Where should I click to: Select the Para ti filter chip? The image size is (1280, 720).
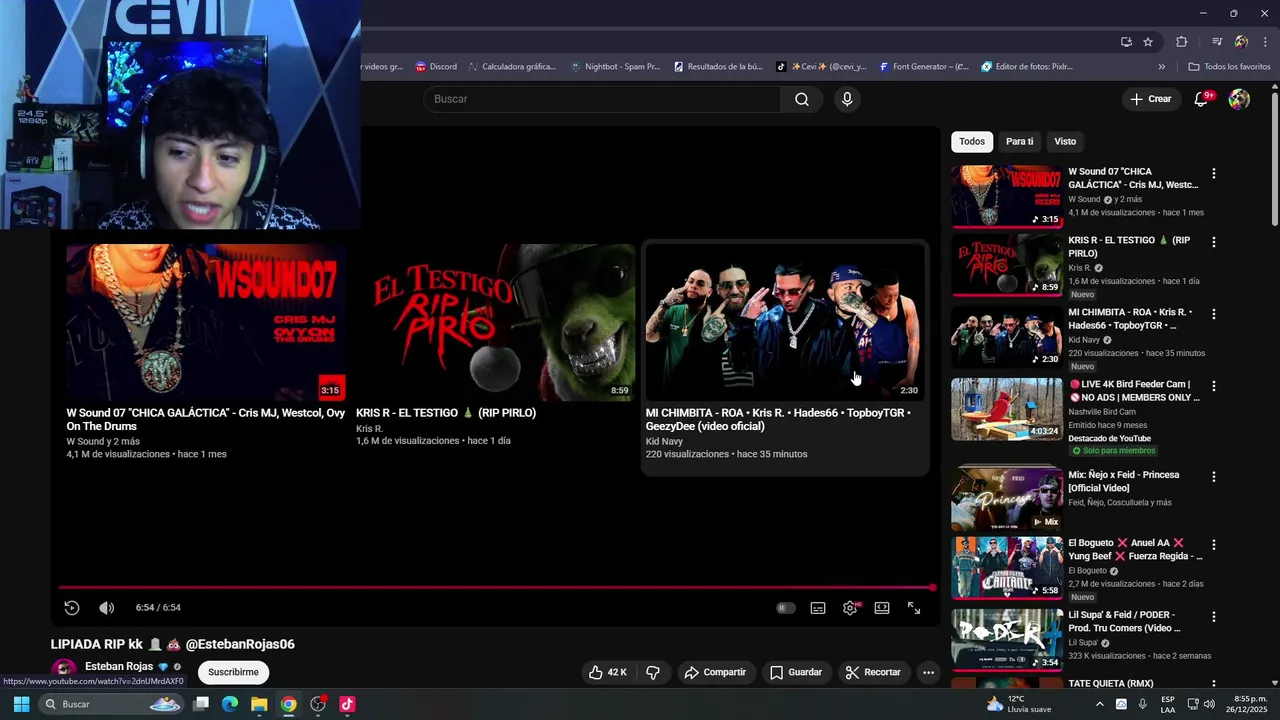click(1020, 141)
